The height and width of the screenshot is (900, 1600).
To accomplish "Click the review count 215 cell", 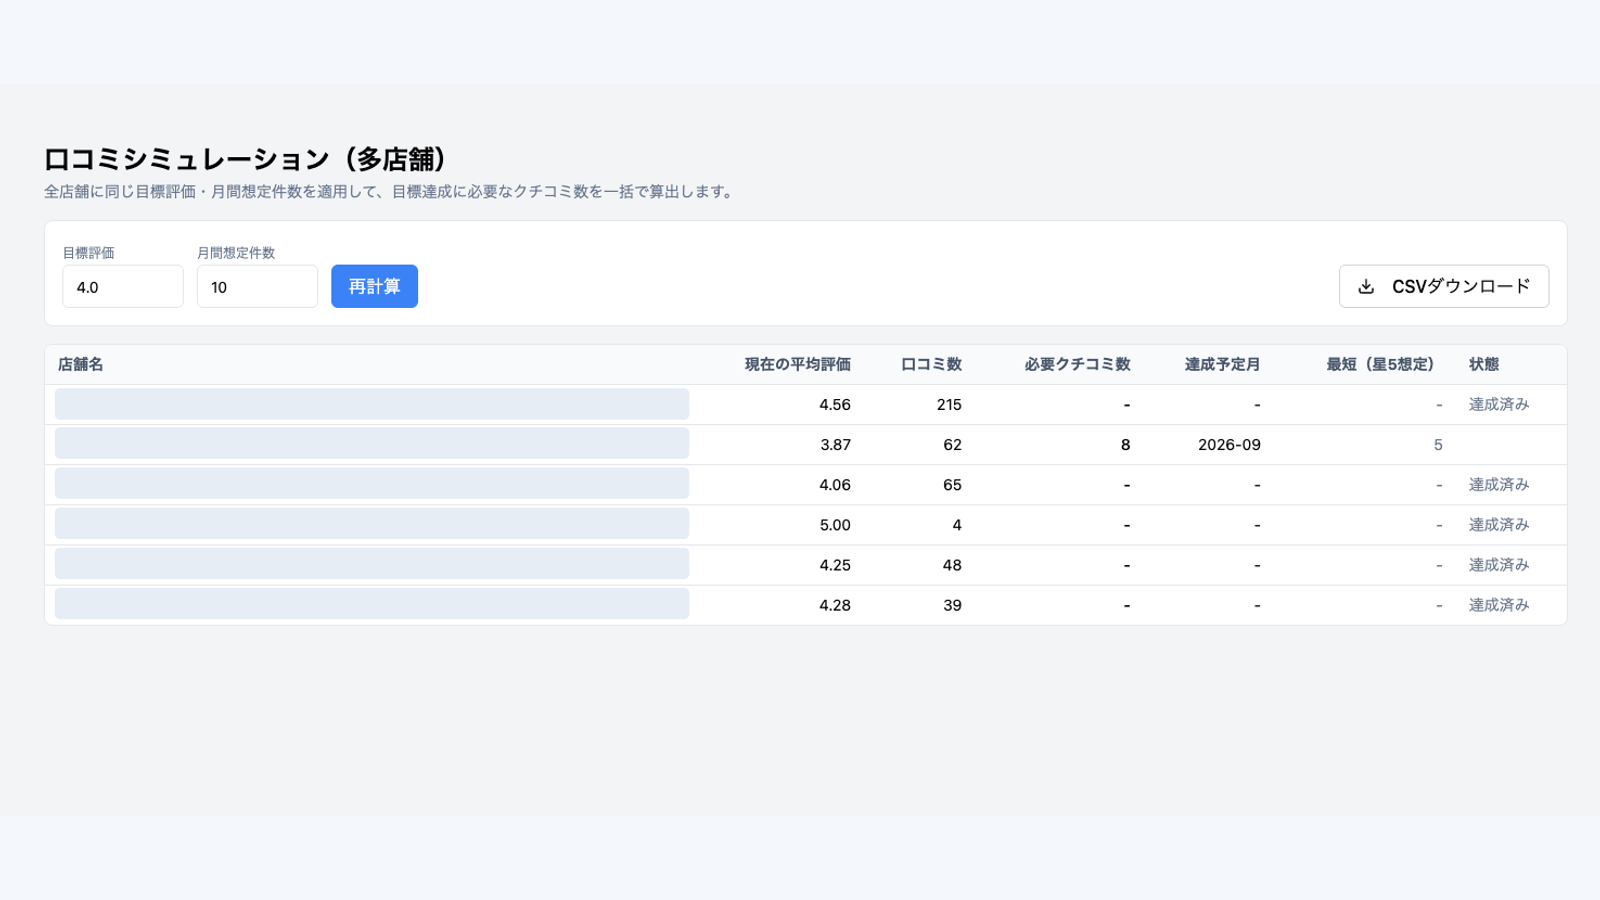I will 949,405.
